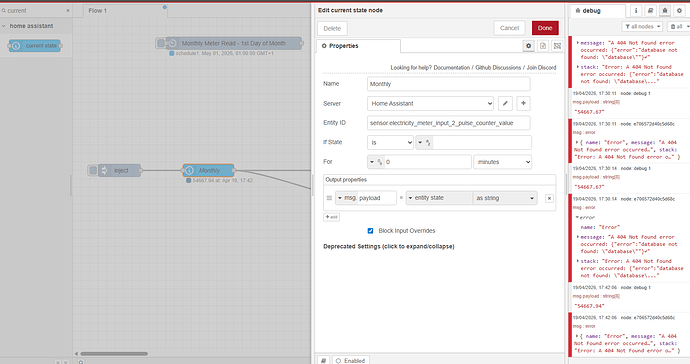Collapse the expanded error object

[x=578, y=217]
